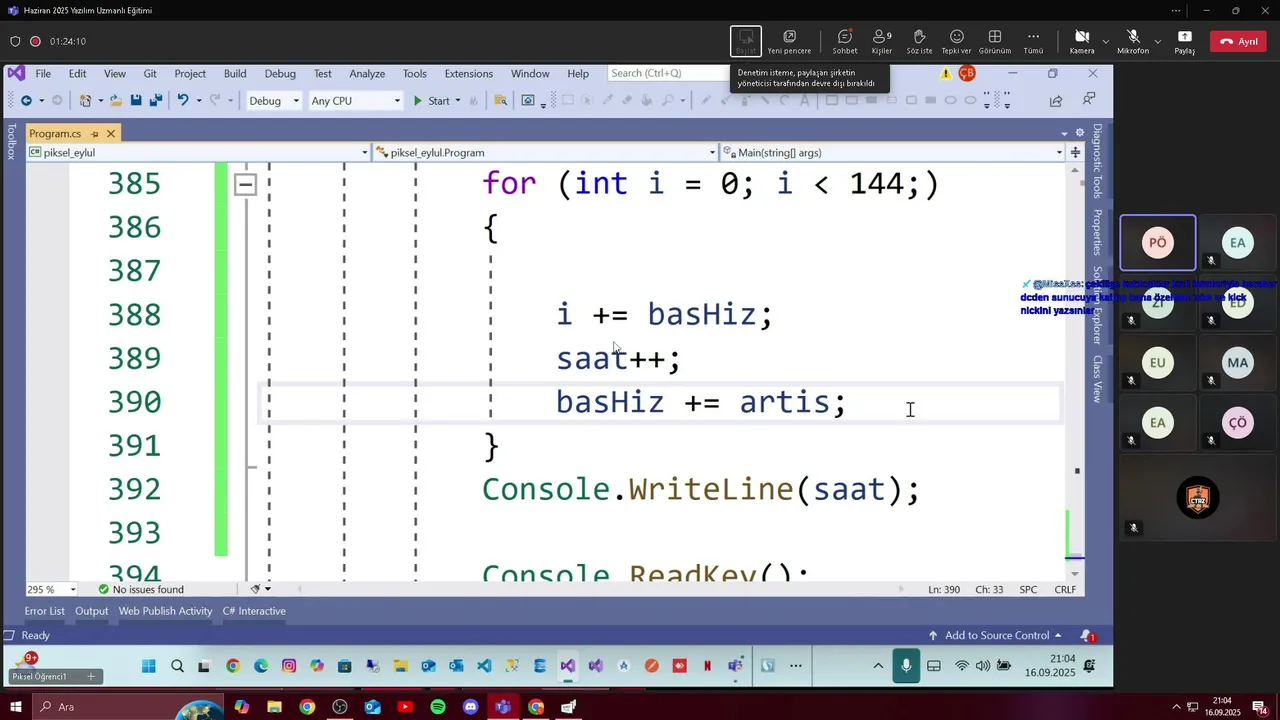Select PÖ participant tile
The width and height of the screenshot is (1280, 720).
pyautogui.click(x=1157, y=243)
